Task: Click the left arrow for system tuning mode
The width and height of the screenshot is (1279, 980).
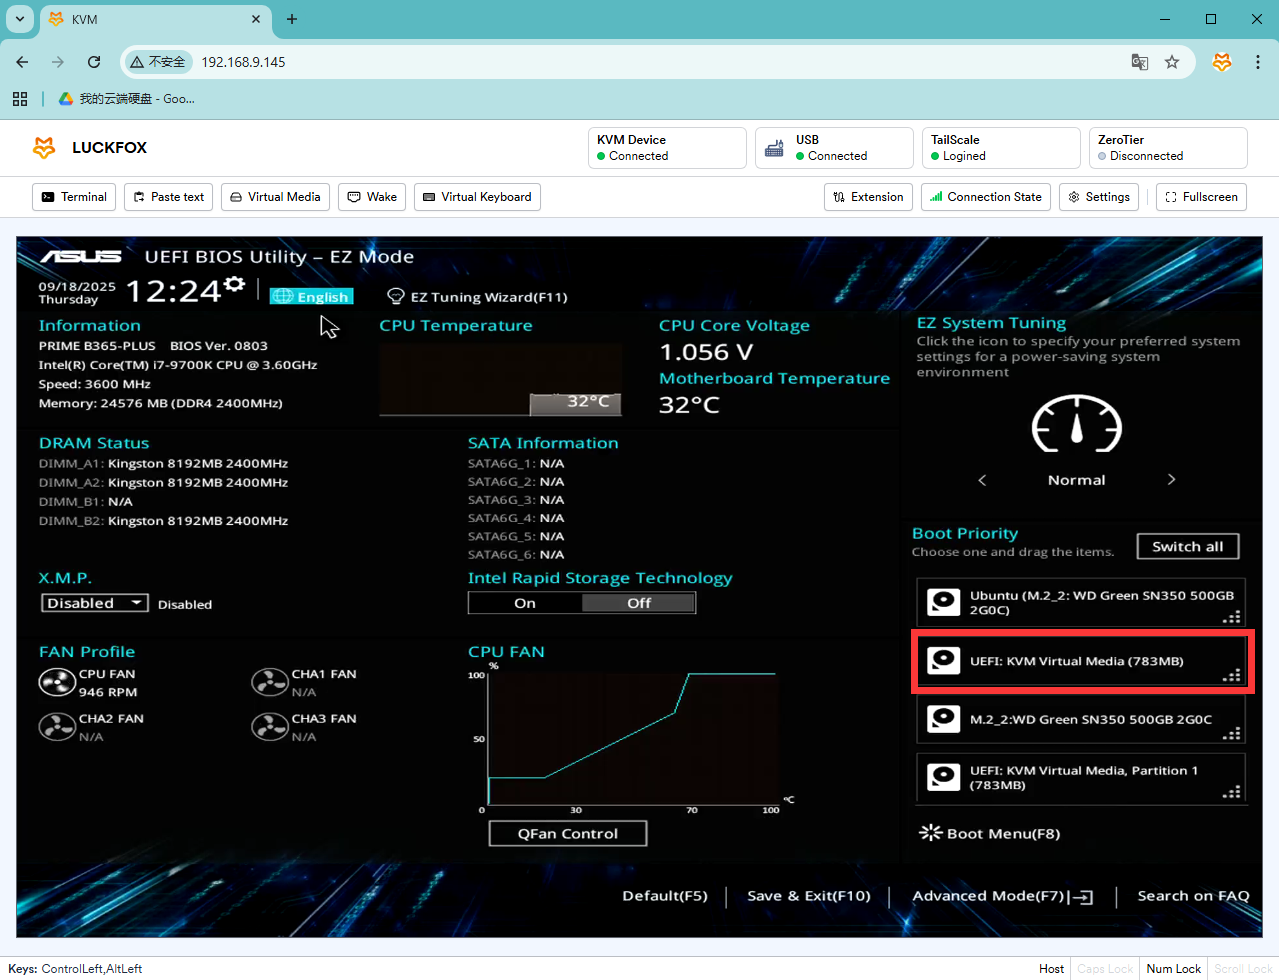Action: [x=982, y=480]
